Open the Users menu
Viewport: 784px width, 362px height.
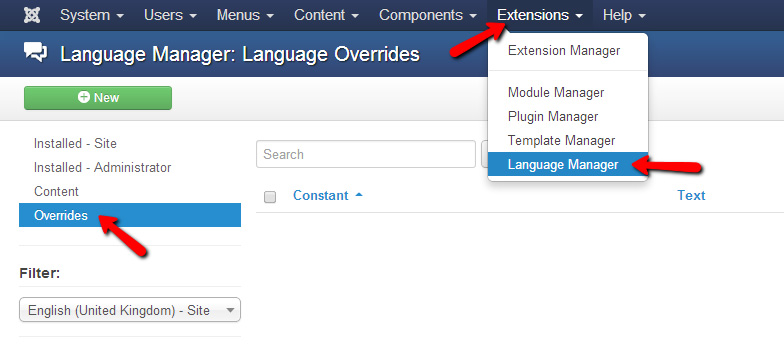point(170,15)
